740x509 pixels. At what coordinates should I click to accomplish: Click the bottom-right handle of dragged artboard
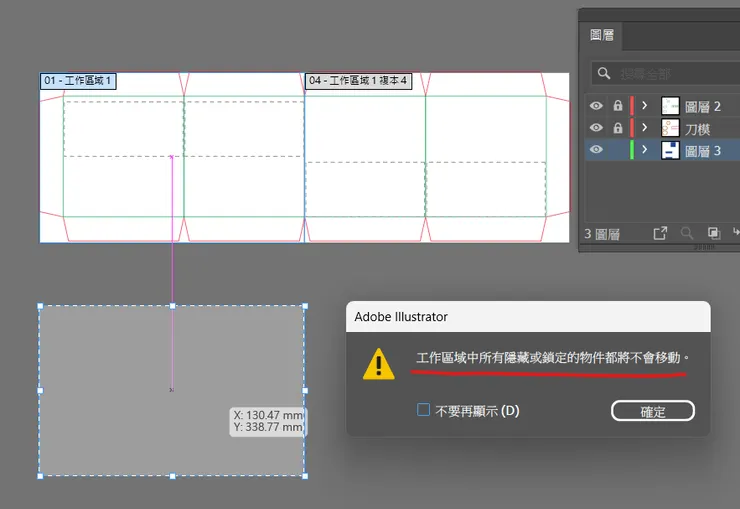(x=305, y=476)
